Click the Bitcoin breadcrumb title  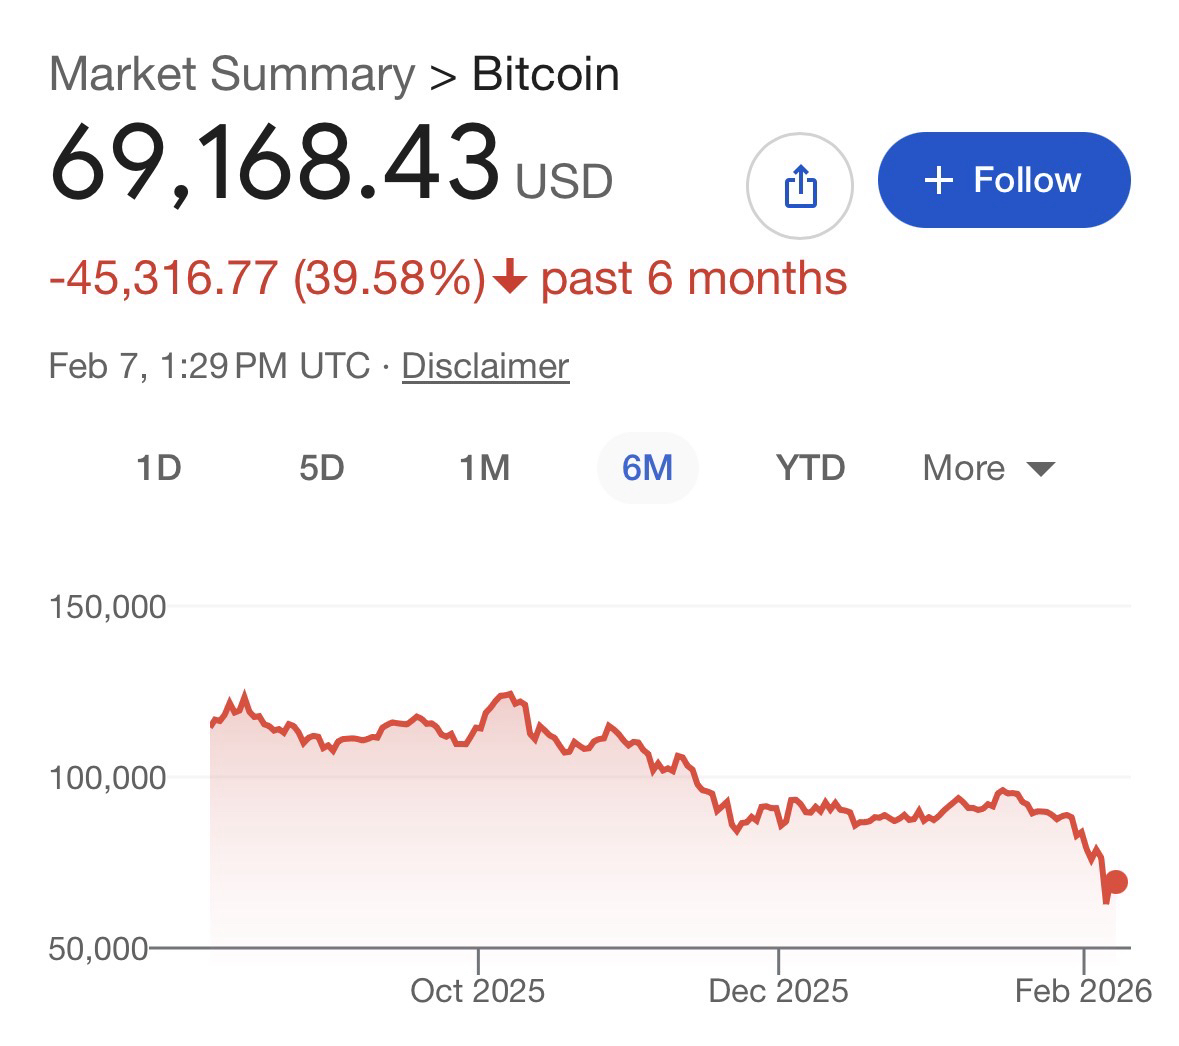coord(545,75)
